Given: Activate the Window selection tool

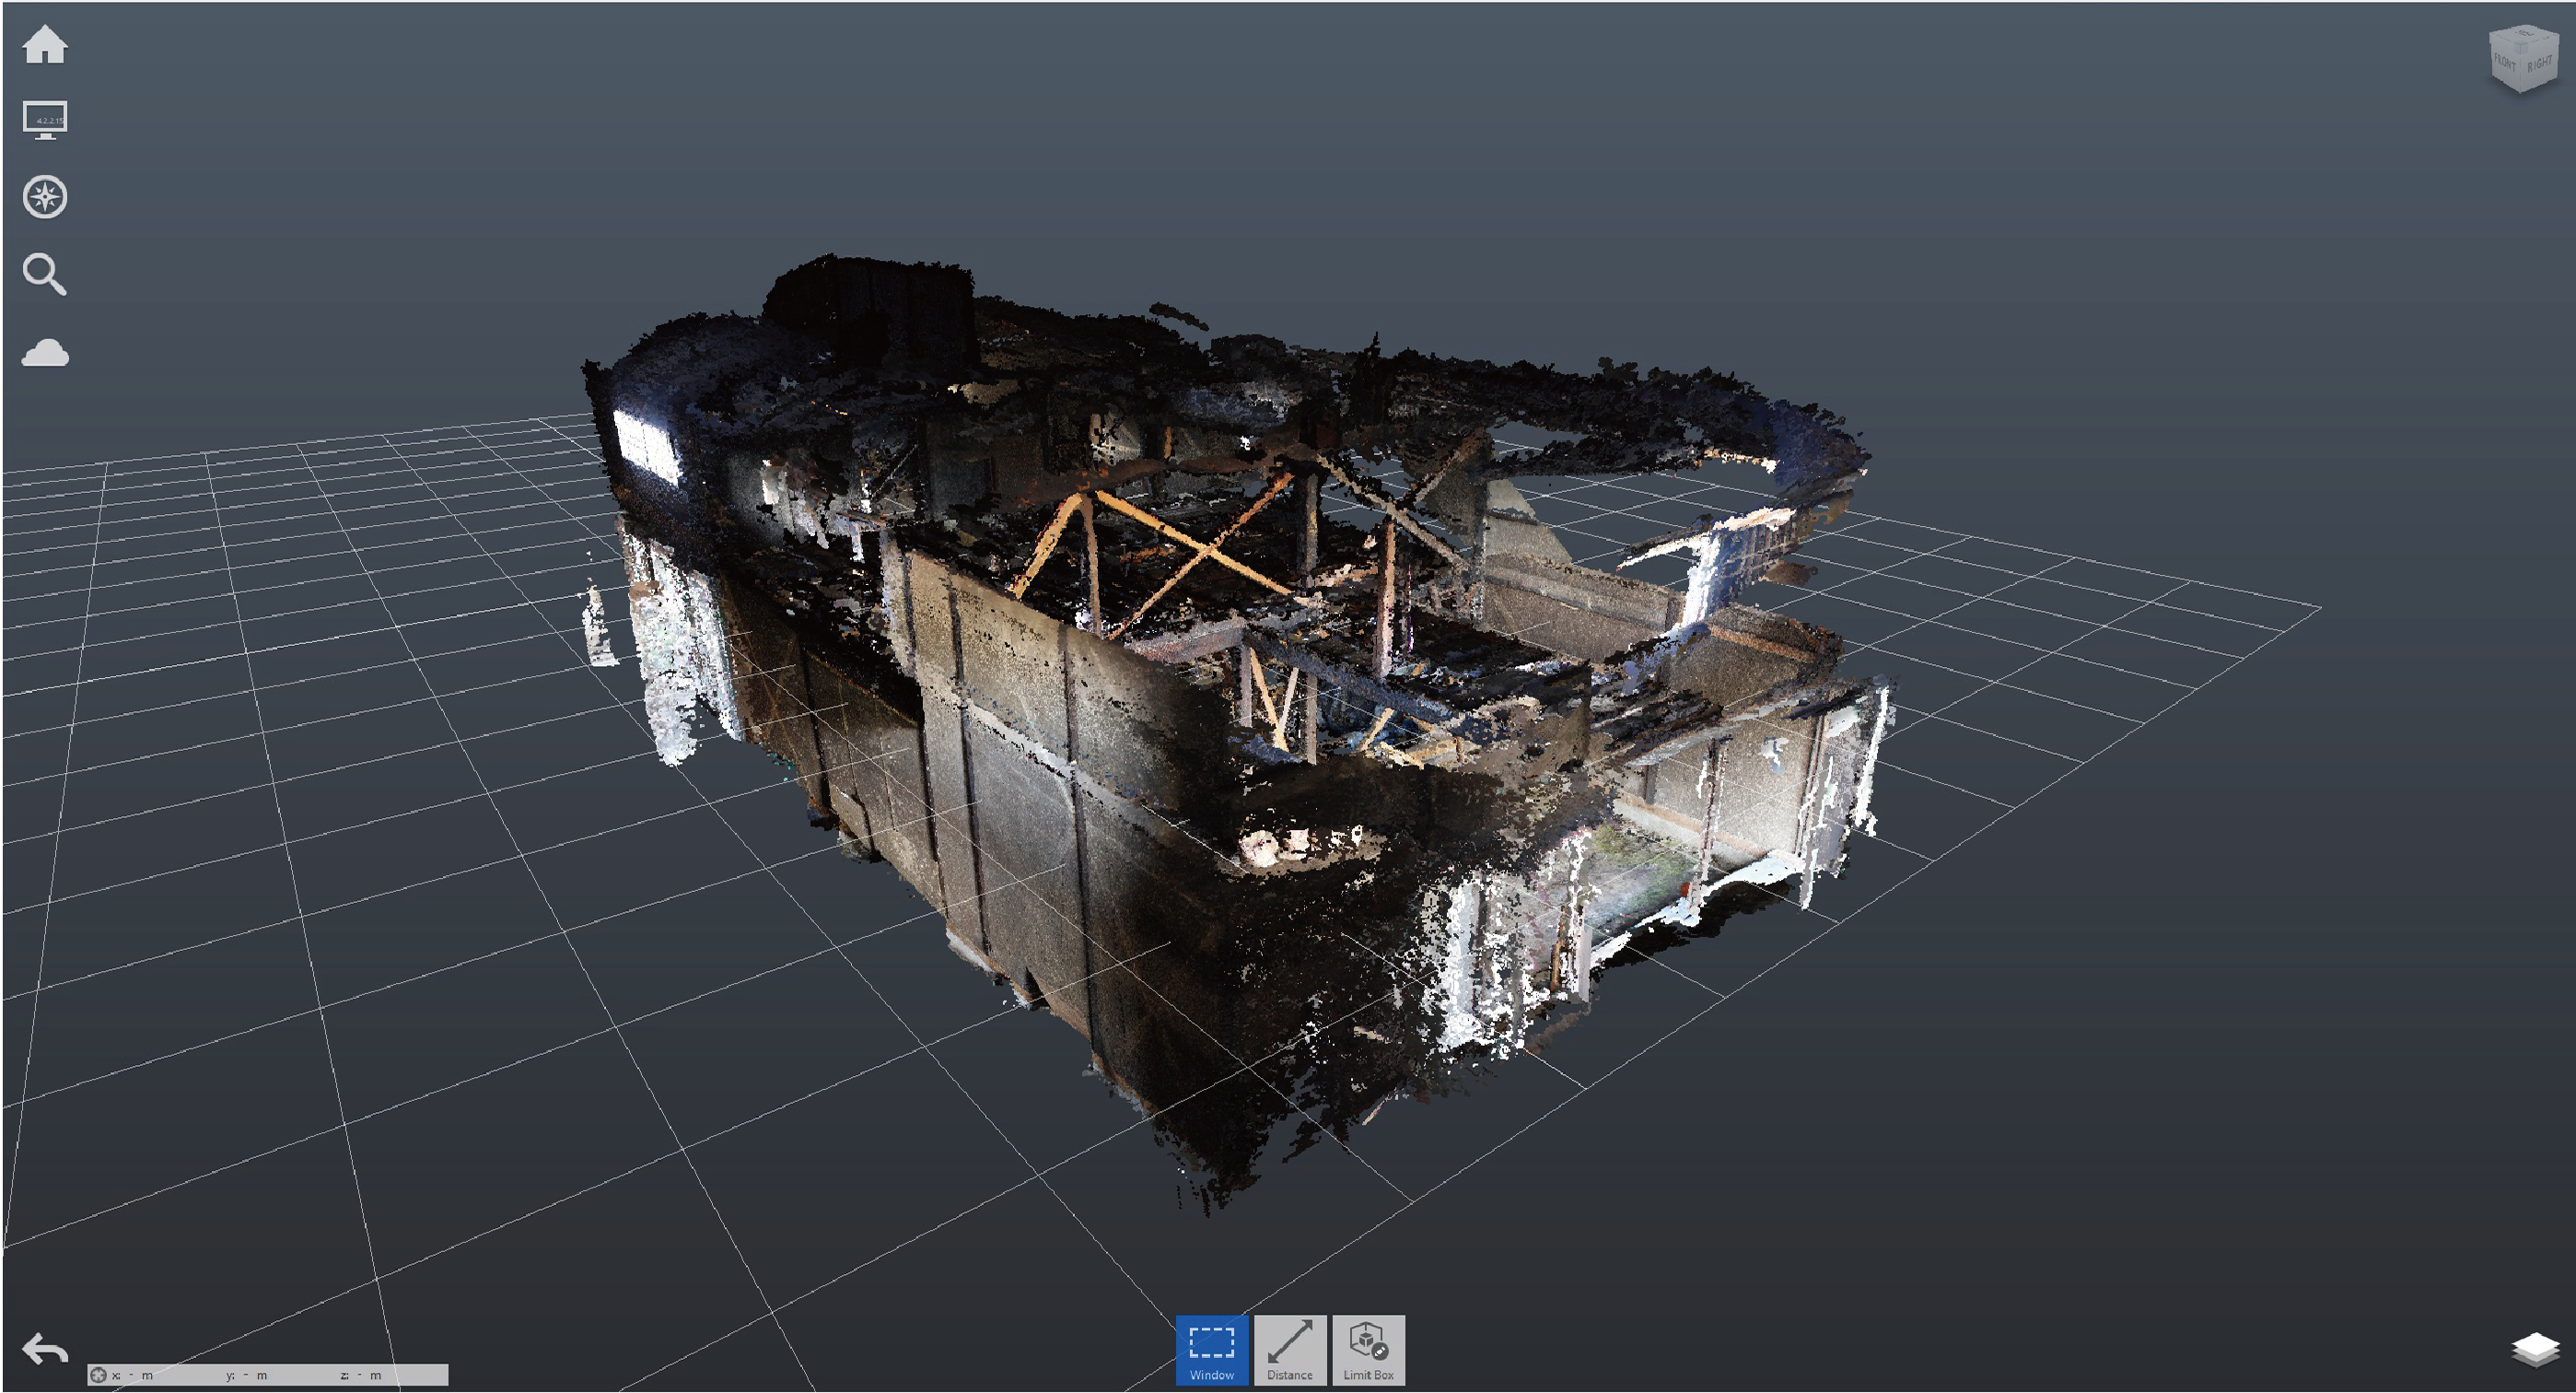Looking at the screenshot, I should click(1211, 1349).
